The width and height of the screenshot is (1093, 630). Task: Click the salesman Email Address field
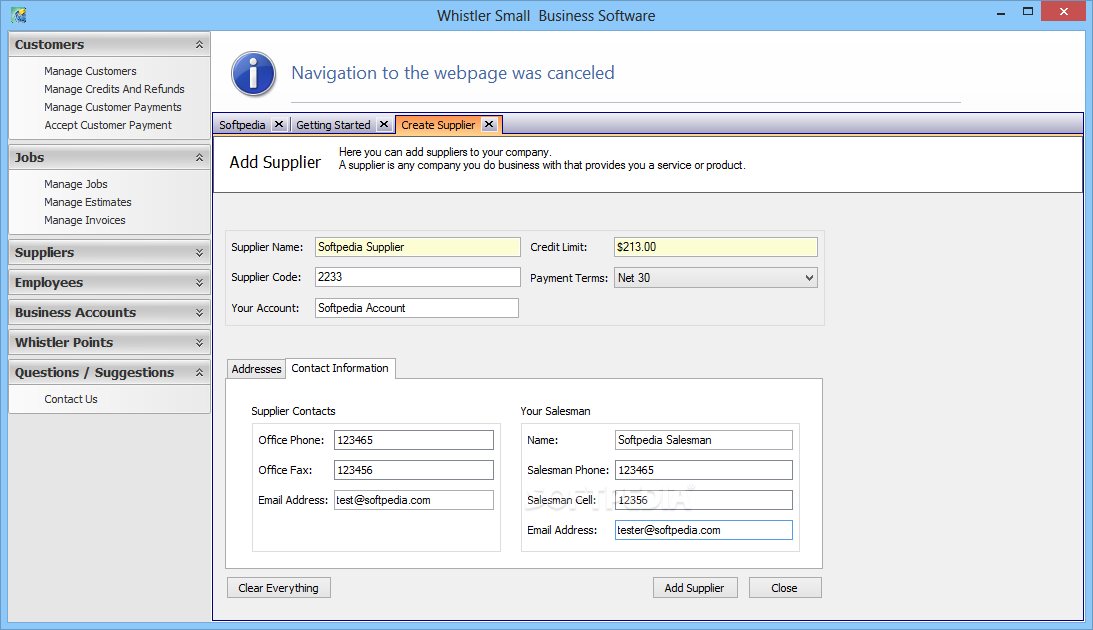pyautogui.click(x=704, y=530)
